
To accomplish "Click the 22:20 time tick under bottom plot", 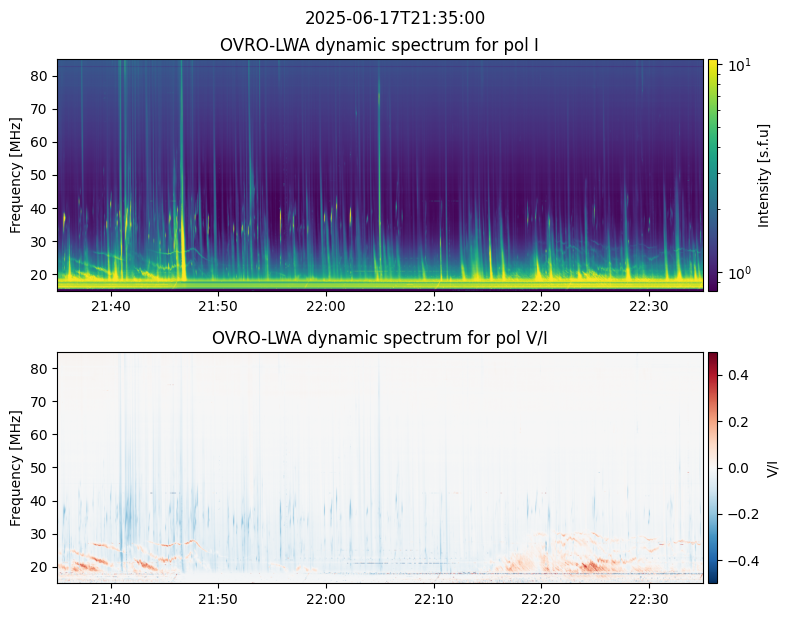I will [541, 598].
